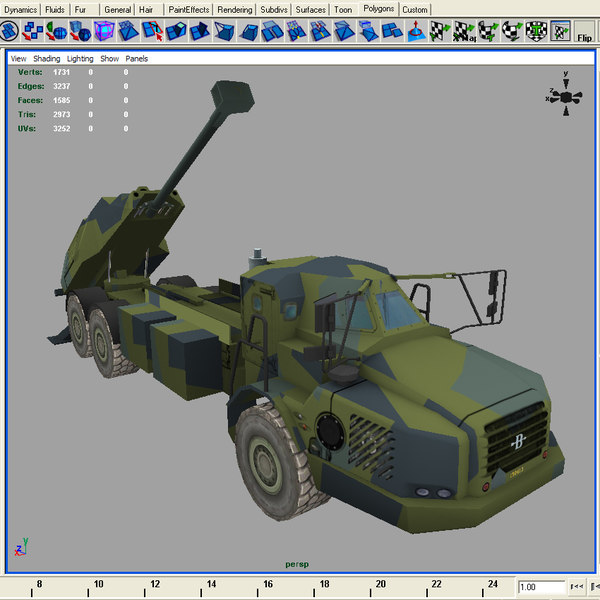Open the Panels menu
This screenshot has width=600, height=600.
pyautogui.click(x=137, y=59)
